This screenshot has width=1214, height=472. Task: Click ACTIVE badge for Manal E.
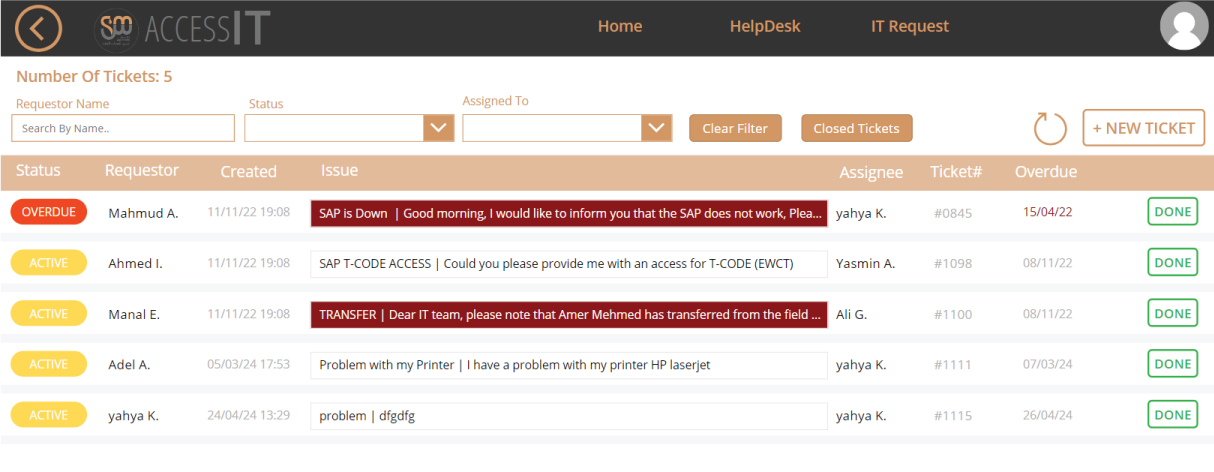click(x=49, y=314)
